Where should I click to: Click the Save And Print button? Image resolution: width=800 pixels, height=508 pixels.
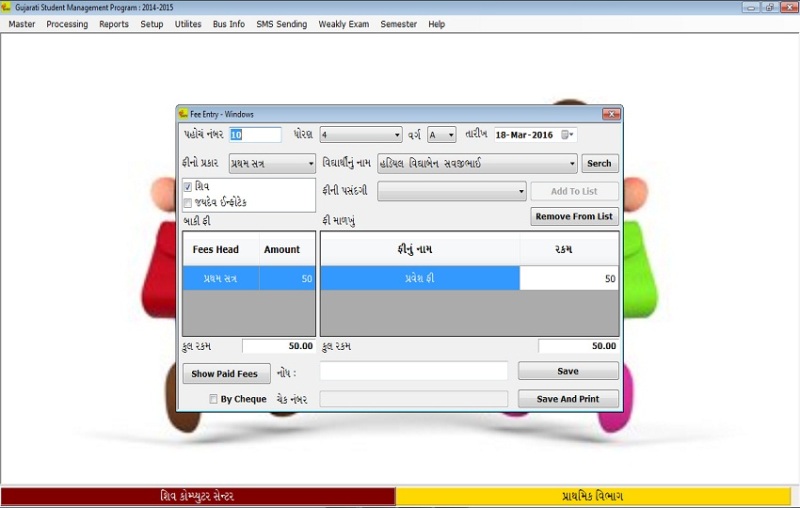[x=568, y=399]
